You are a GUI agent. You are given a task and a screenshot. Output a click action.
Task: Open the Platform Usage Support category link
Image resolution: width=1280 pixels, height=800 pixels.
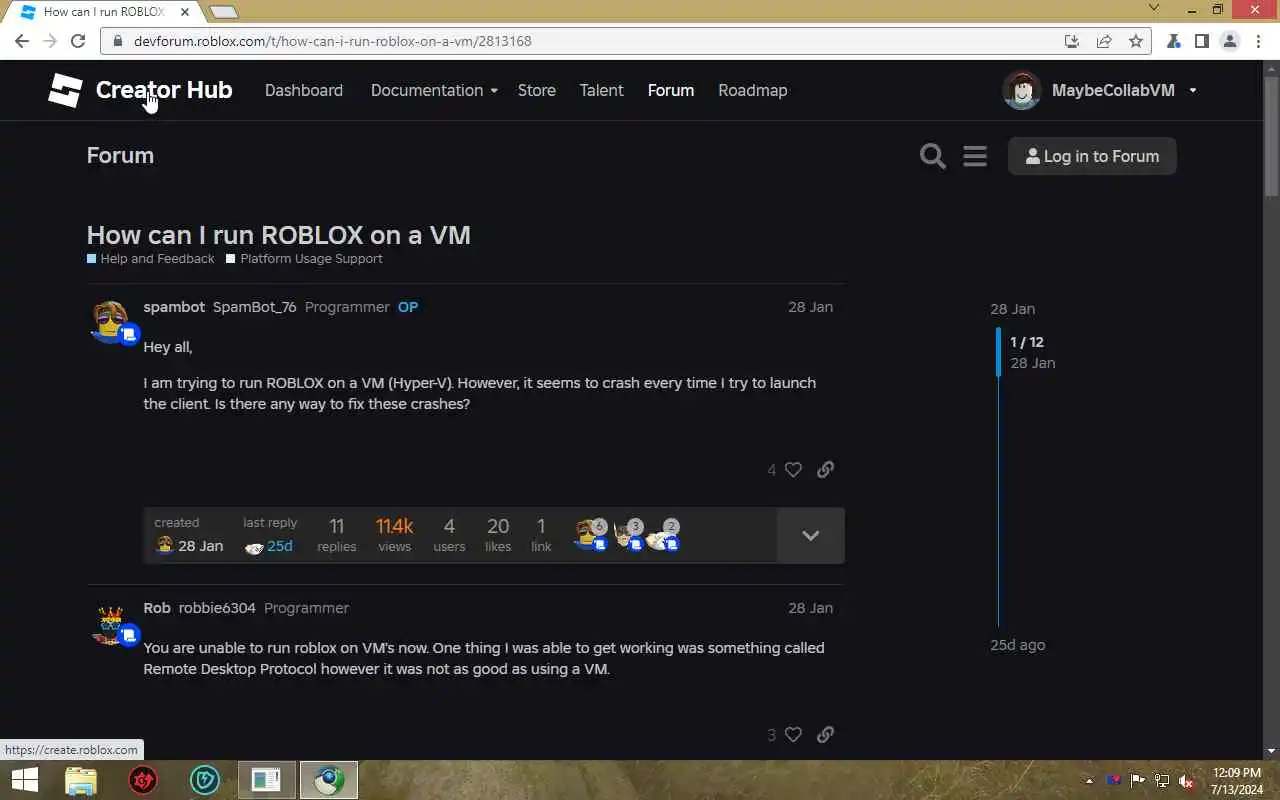click(x=304, y=259)
